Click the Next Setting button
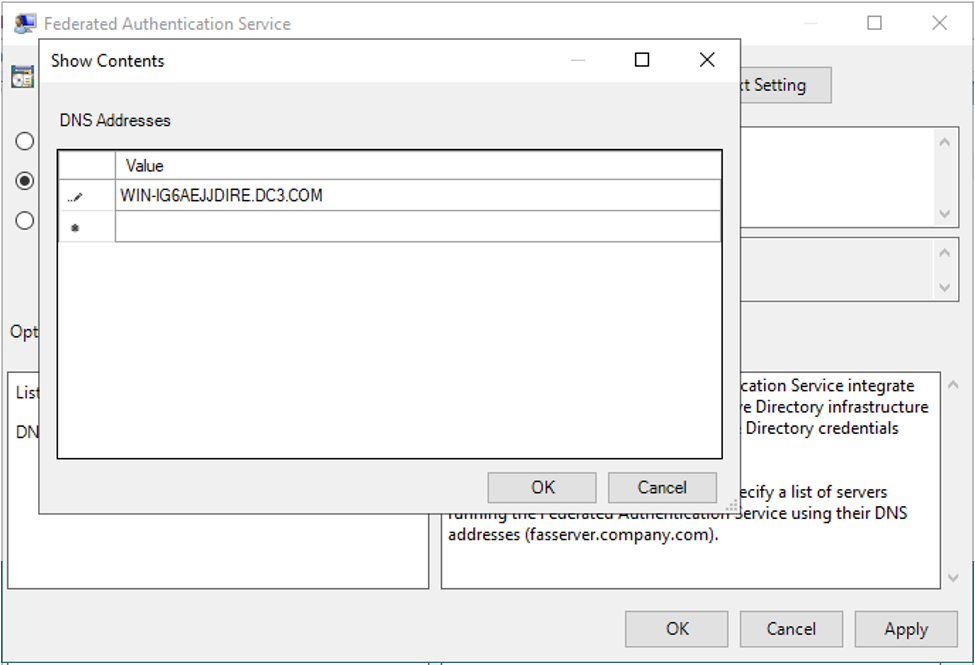975x665 pixels. 784,85
